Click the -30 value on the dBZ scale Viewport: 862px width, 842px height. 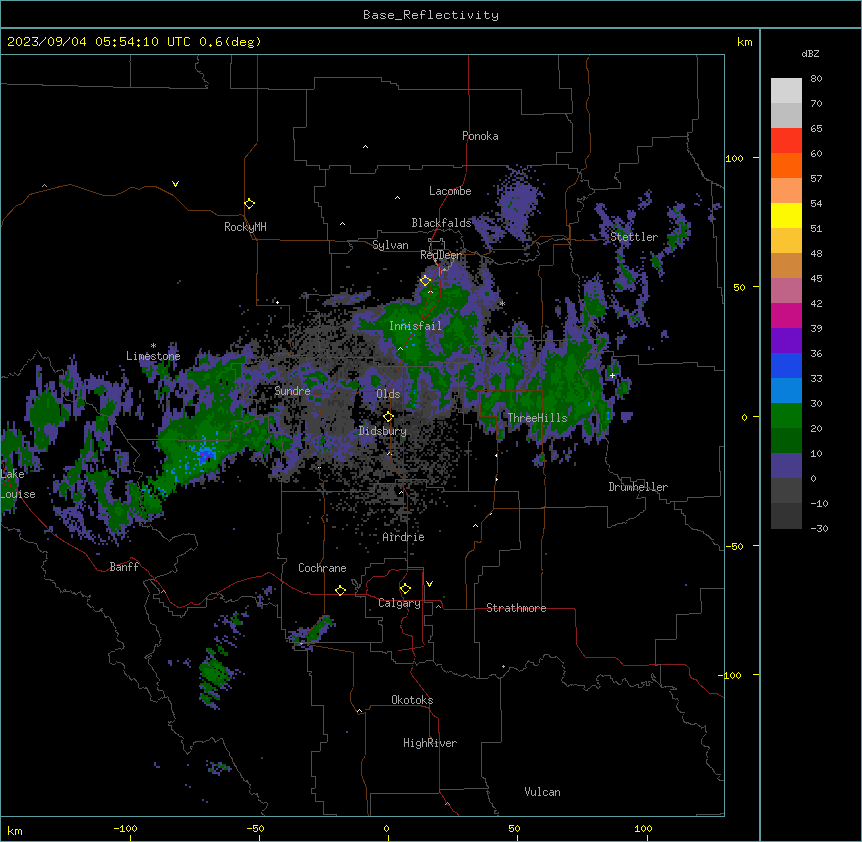[819, 528]
